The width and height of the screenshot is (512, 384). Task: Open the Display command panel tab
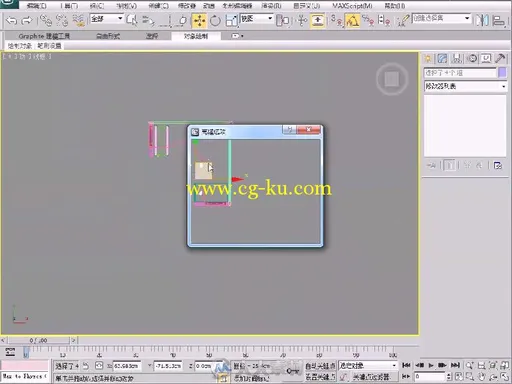tap(486, 59)
